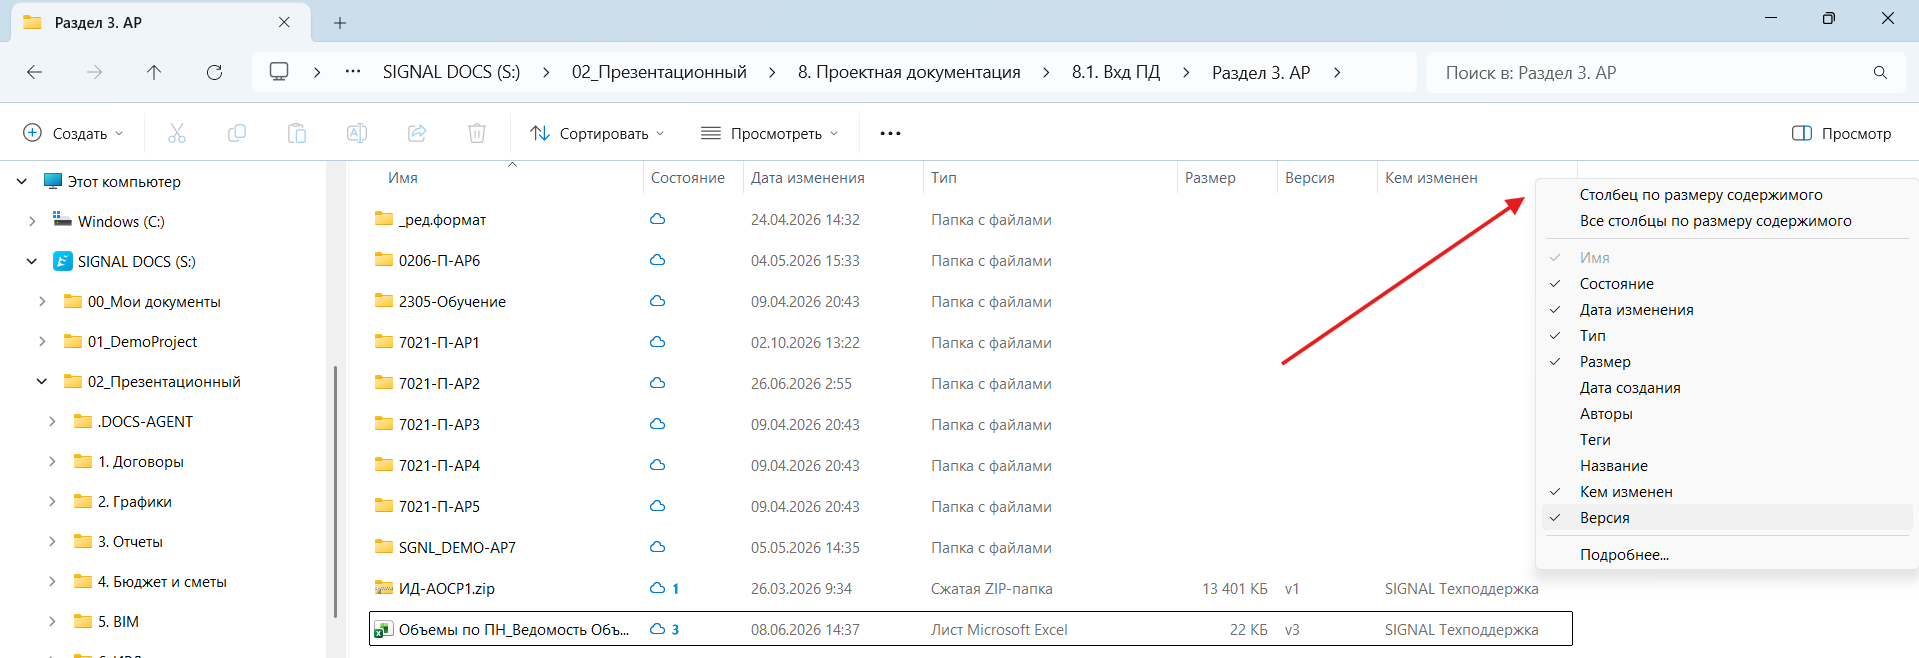Toggle the Просмотр preview pane button
The height and width of the screenshot is (658, 1919).
[1841, 133]
